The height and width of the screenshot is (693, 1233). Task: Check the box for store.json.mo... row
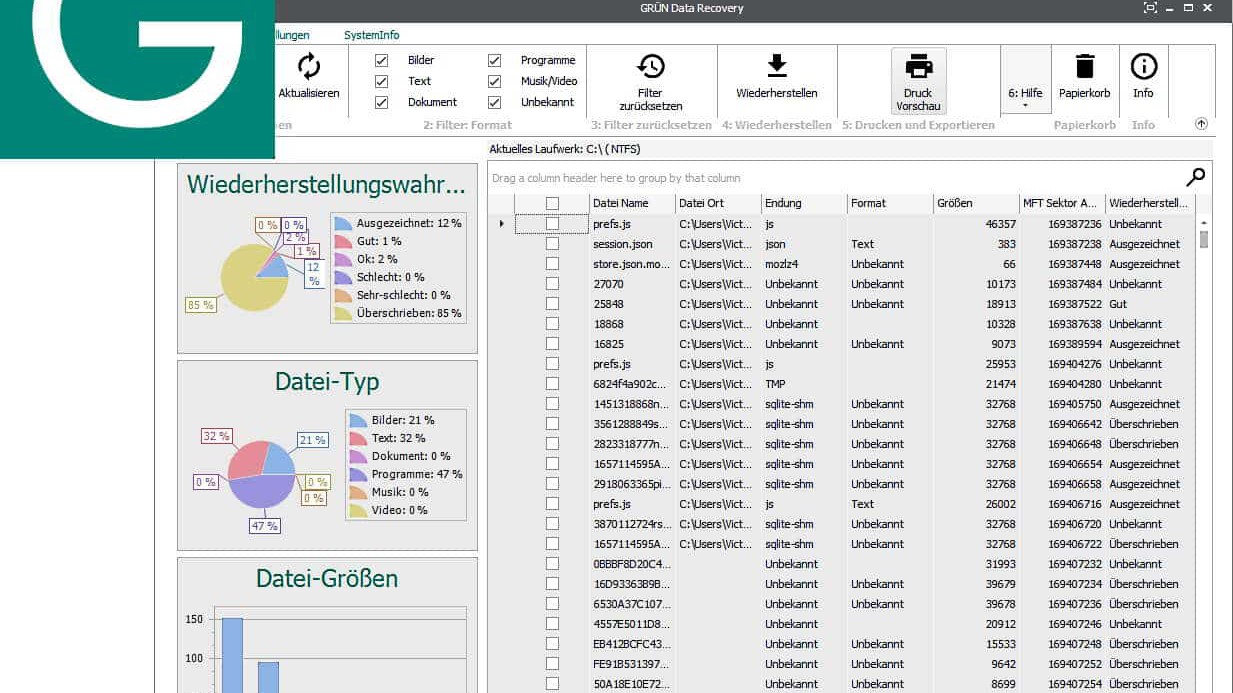click(552, 264)
